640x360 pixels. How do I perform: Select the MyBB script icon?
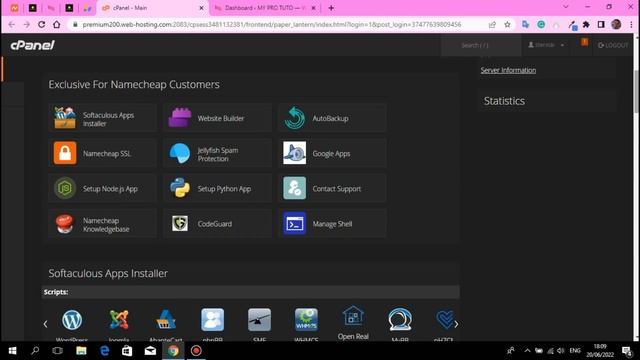pyautogui.click(x=400, y=320)
